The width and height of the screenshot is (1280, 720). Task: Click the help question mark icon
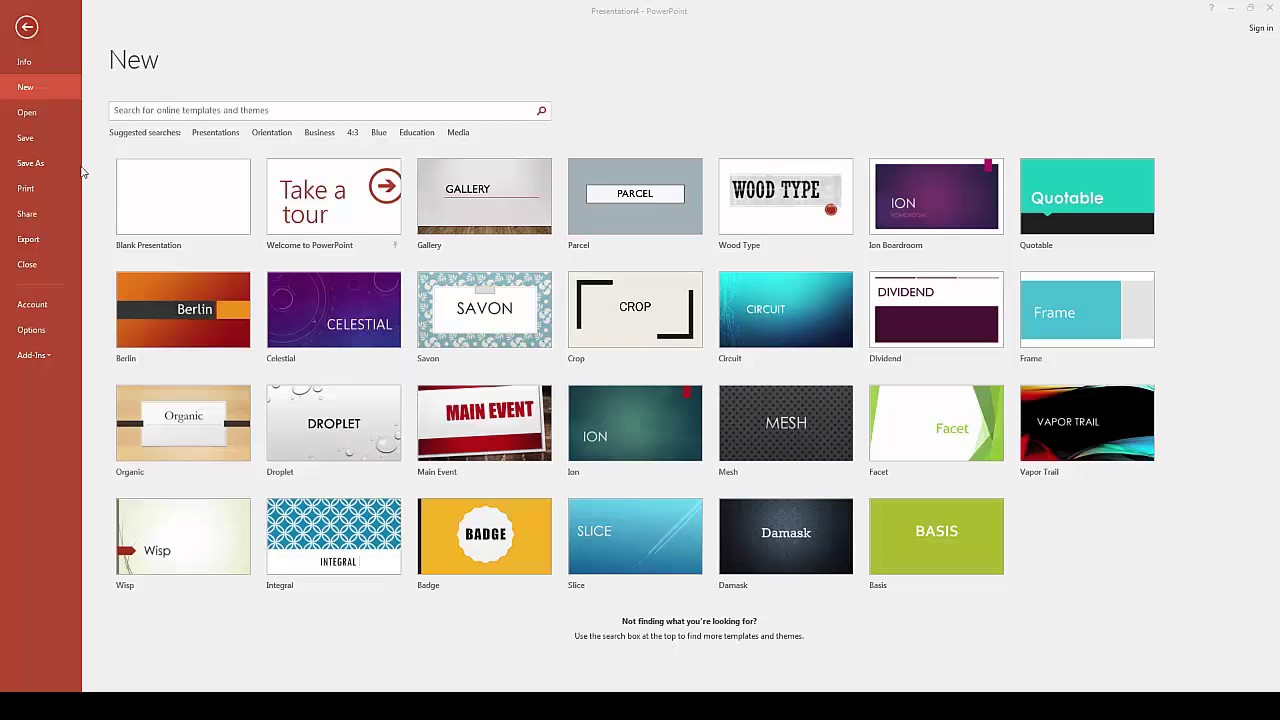tap(1211, 8)
